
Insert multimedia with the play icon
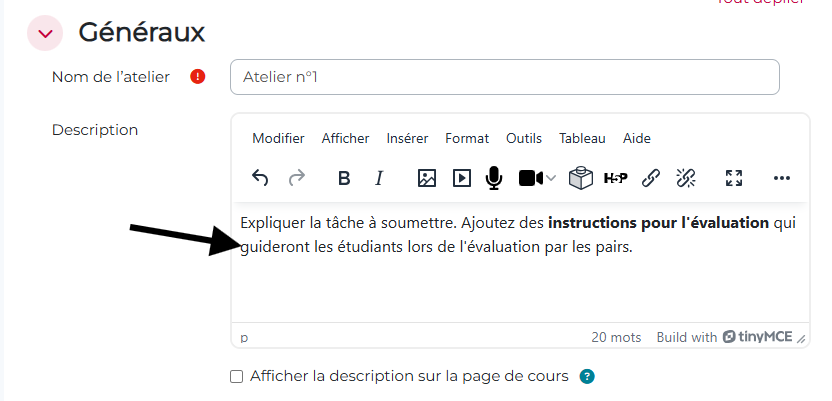[461, 178]
